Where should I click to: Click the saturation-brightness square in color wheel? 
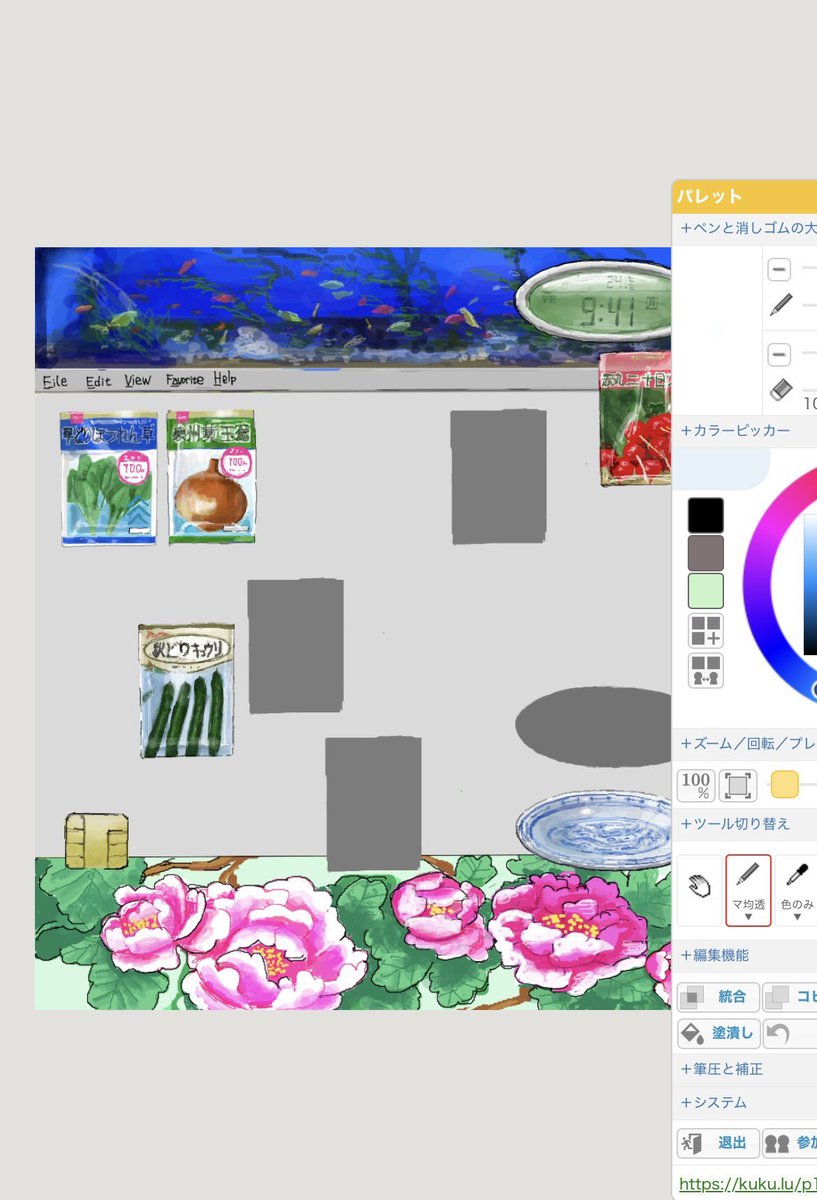(810, 585)
